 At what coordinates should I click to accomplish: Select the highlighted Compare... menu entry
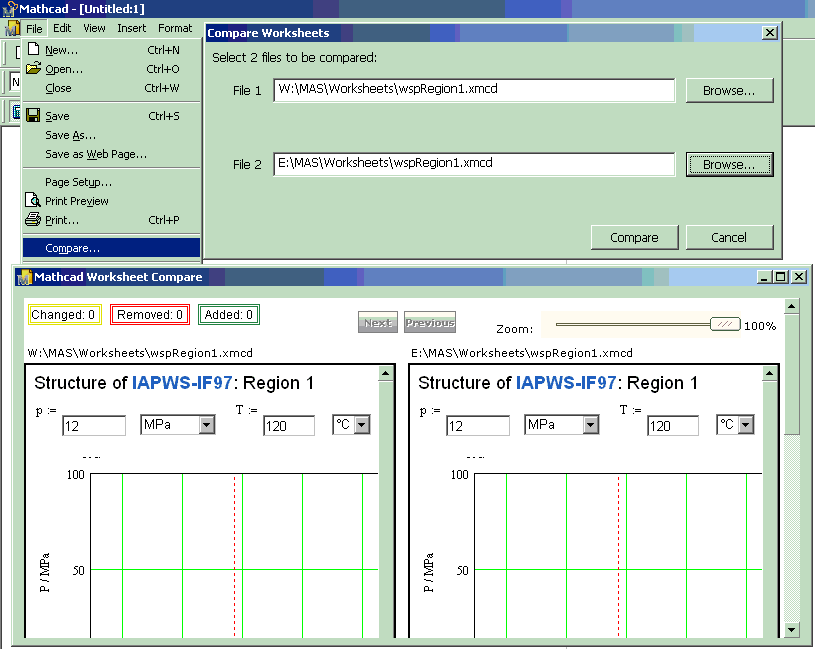[111, 248]
